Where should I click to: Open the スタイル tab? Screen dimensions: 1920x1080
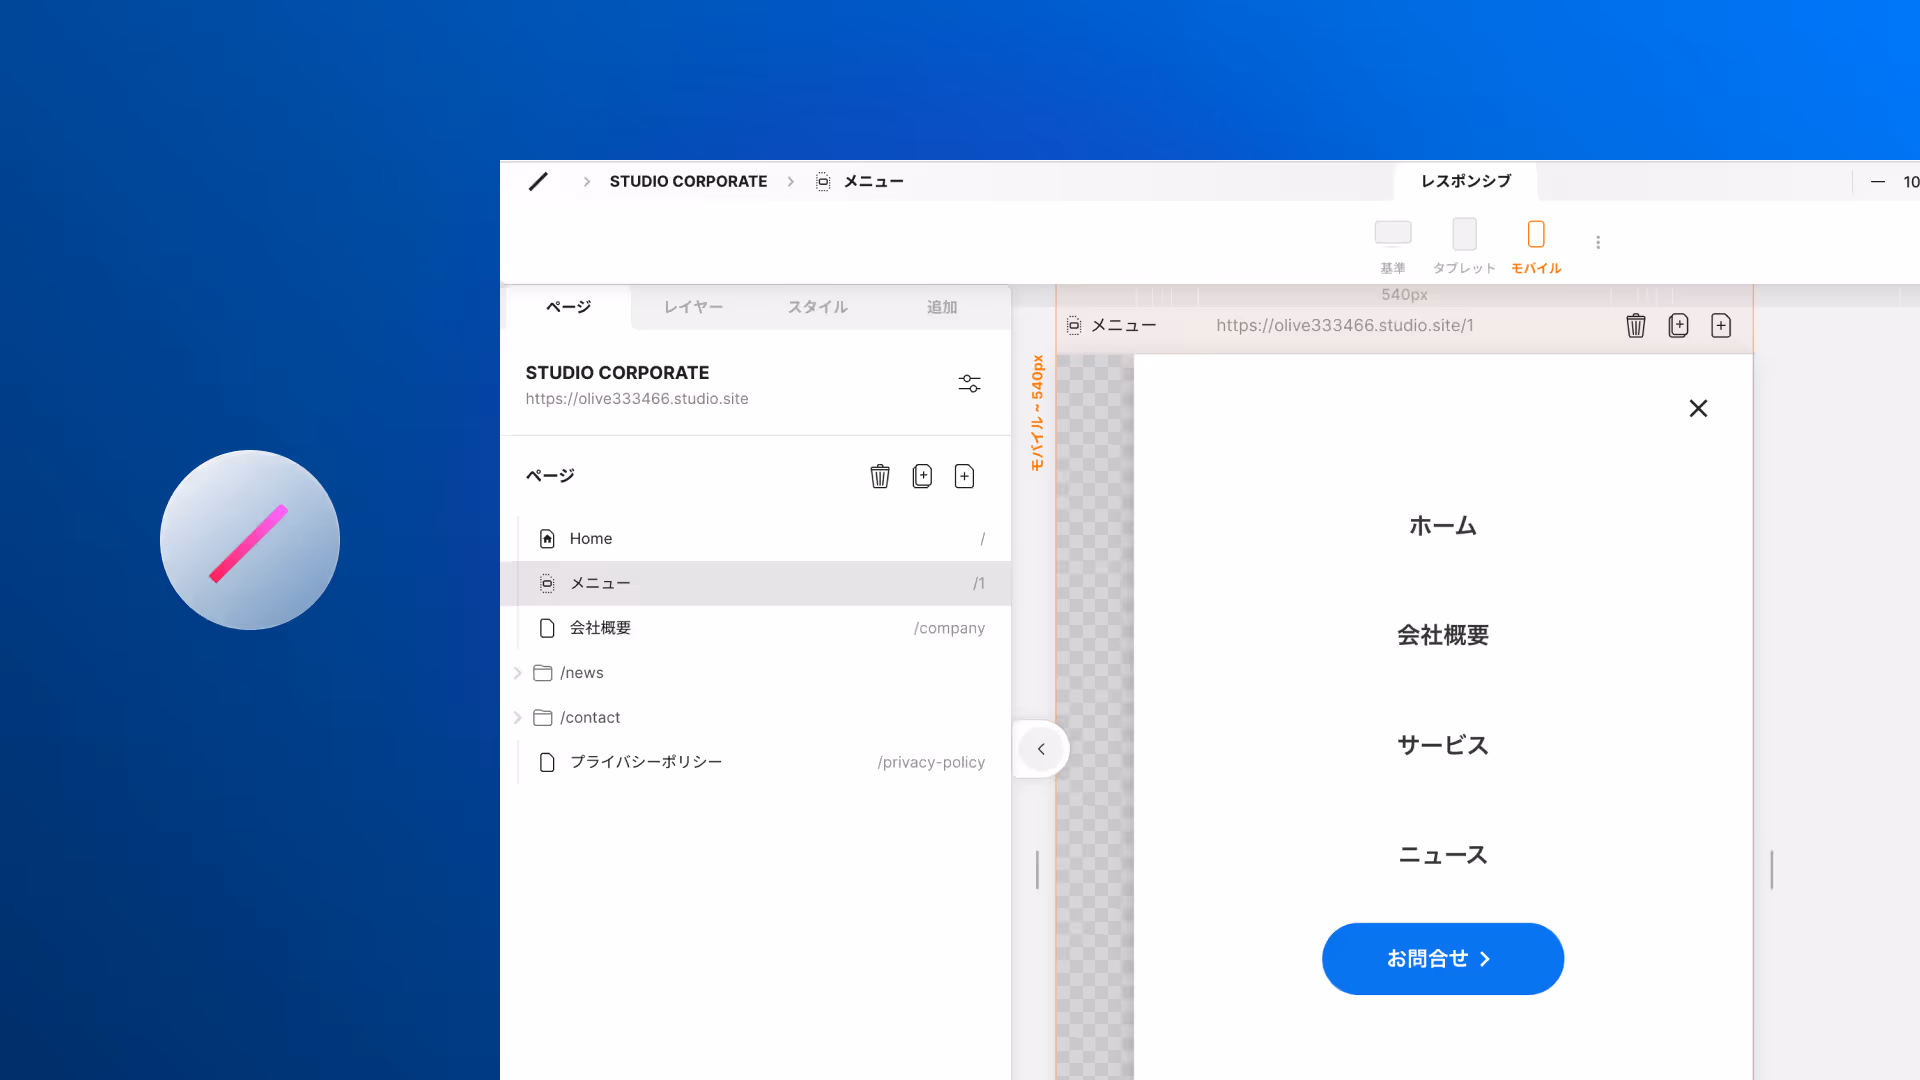(x=817, y=307)
